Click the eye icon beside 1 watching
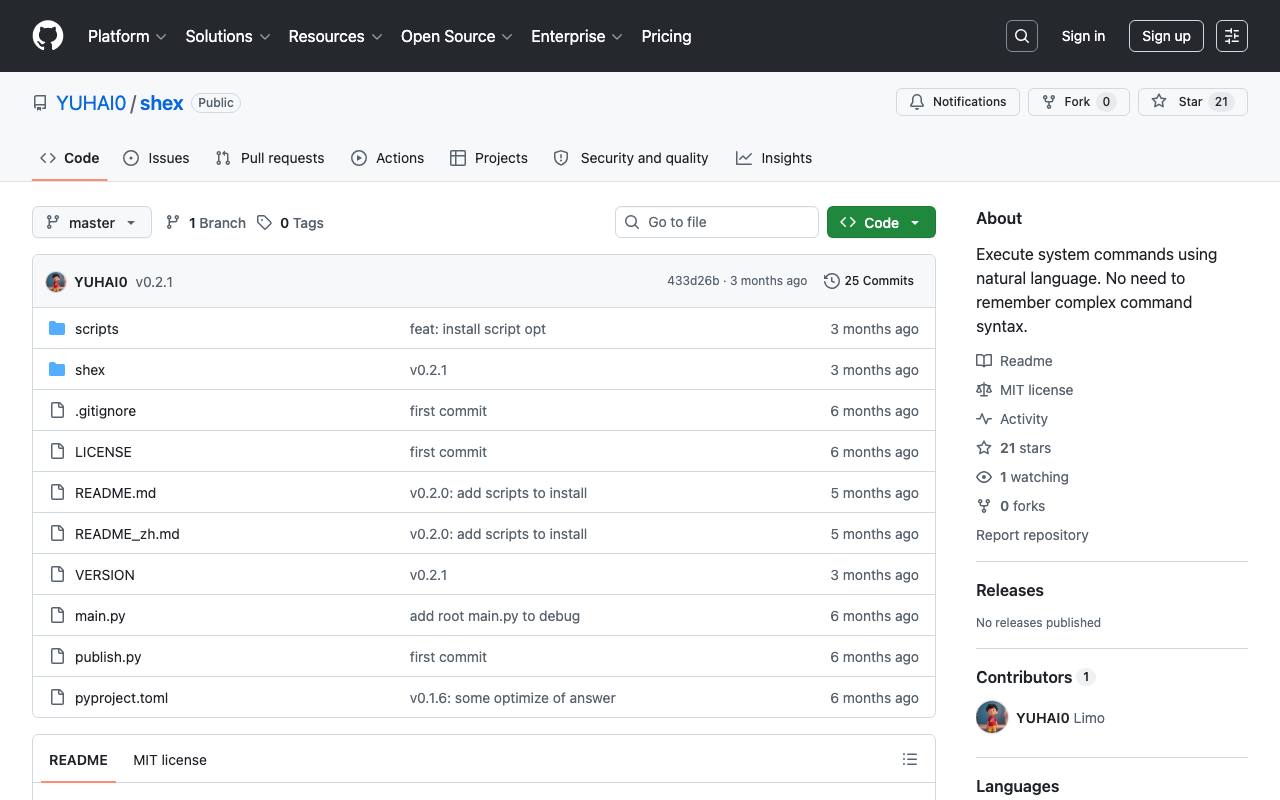Screen dimensions: 1280x800 (x=984, y=477)
